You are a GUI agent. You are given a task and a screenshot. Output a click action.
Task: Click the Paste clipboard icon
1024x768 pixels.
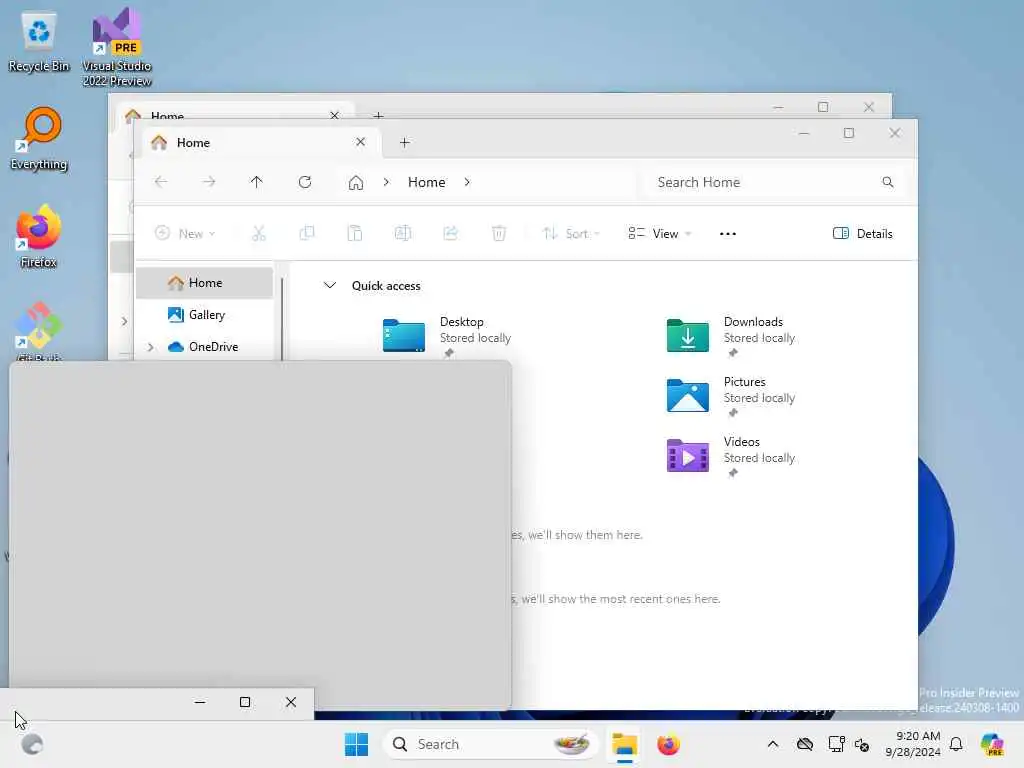[x=355, y=233]
